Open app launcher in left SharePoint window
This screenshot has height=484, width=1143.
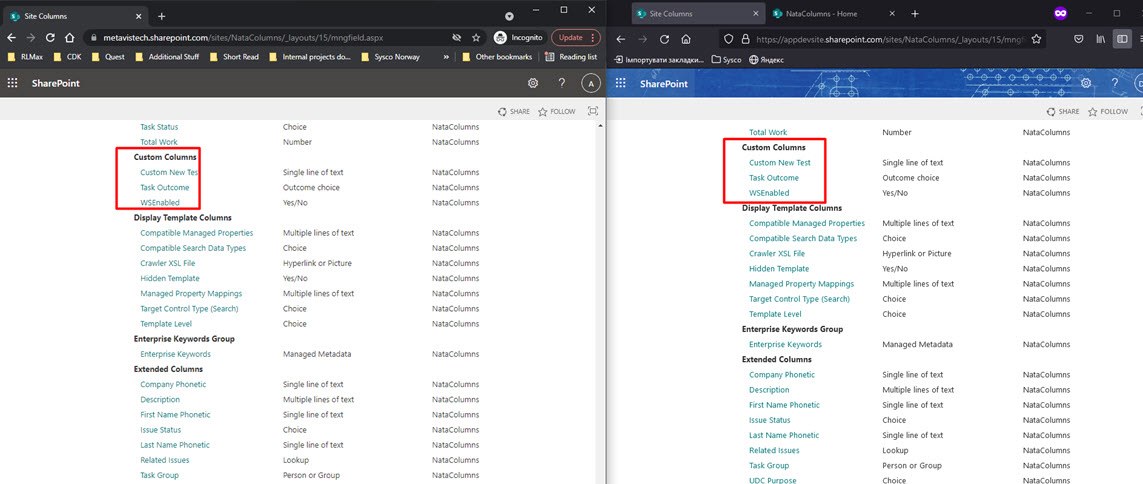pos(12,83)
